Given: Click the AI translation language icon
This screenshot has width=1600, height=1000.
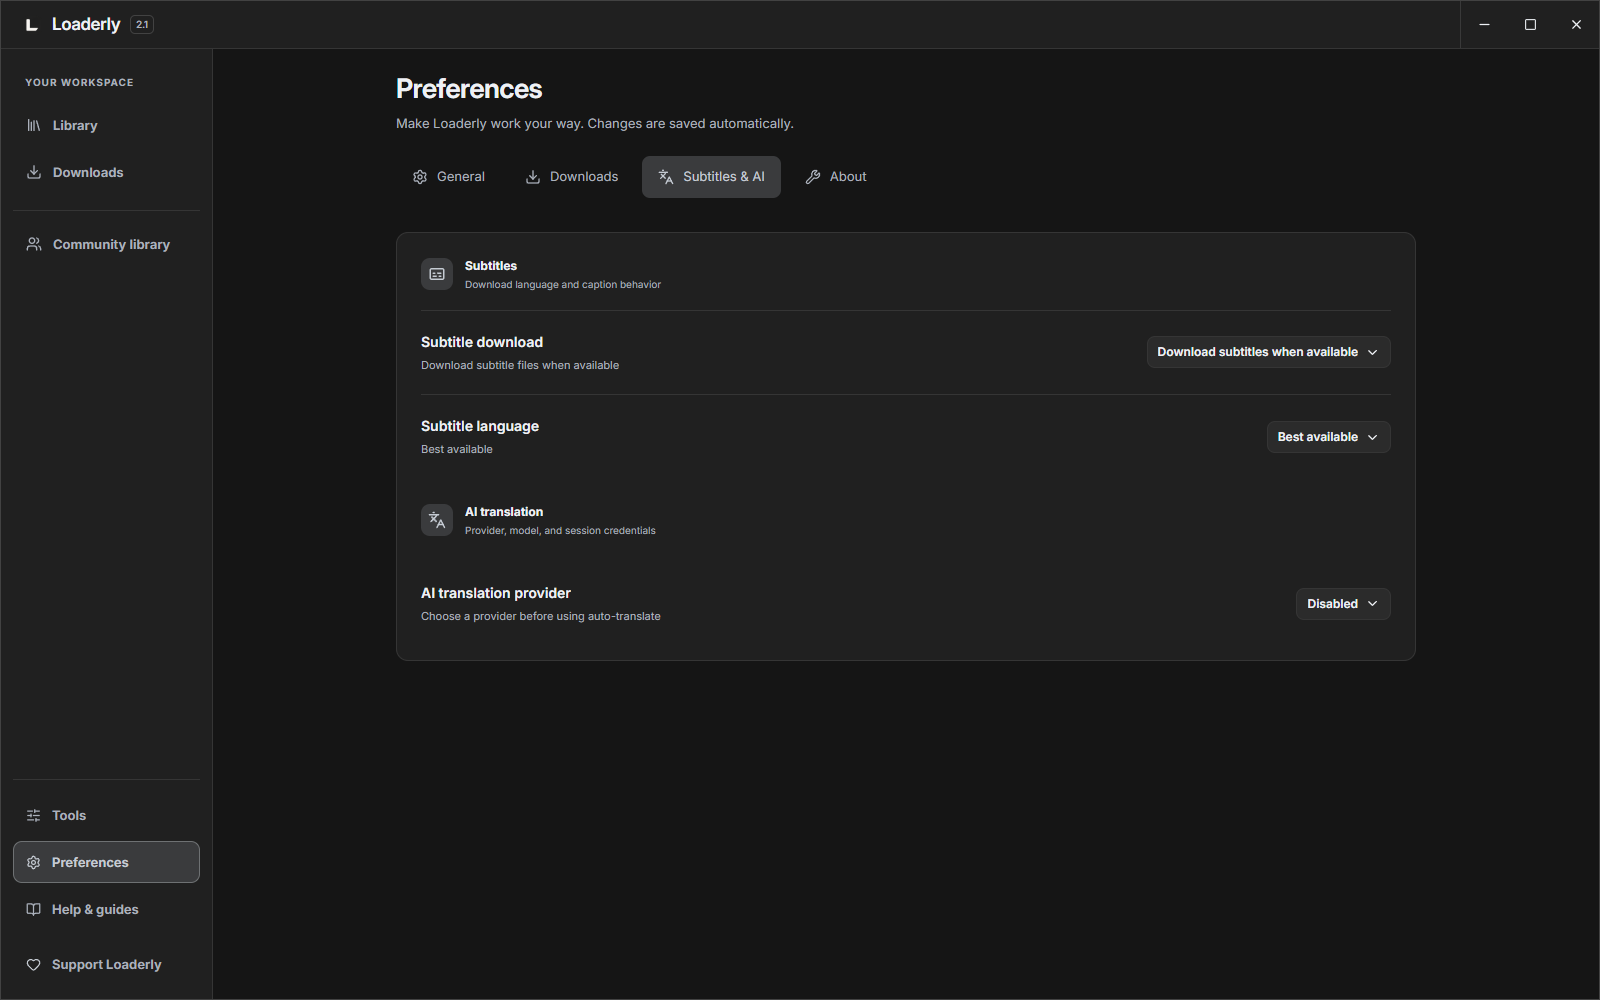Looking at the screenshot, I should pos(437,520).
